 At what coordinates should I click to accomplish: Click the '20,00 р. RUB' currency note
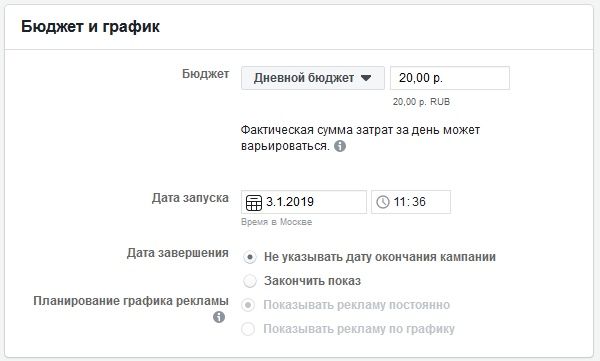421,102
